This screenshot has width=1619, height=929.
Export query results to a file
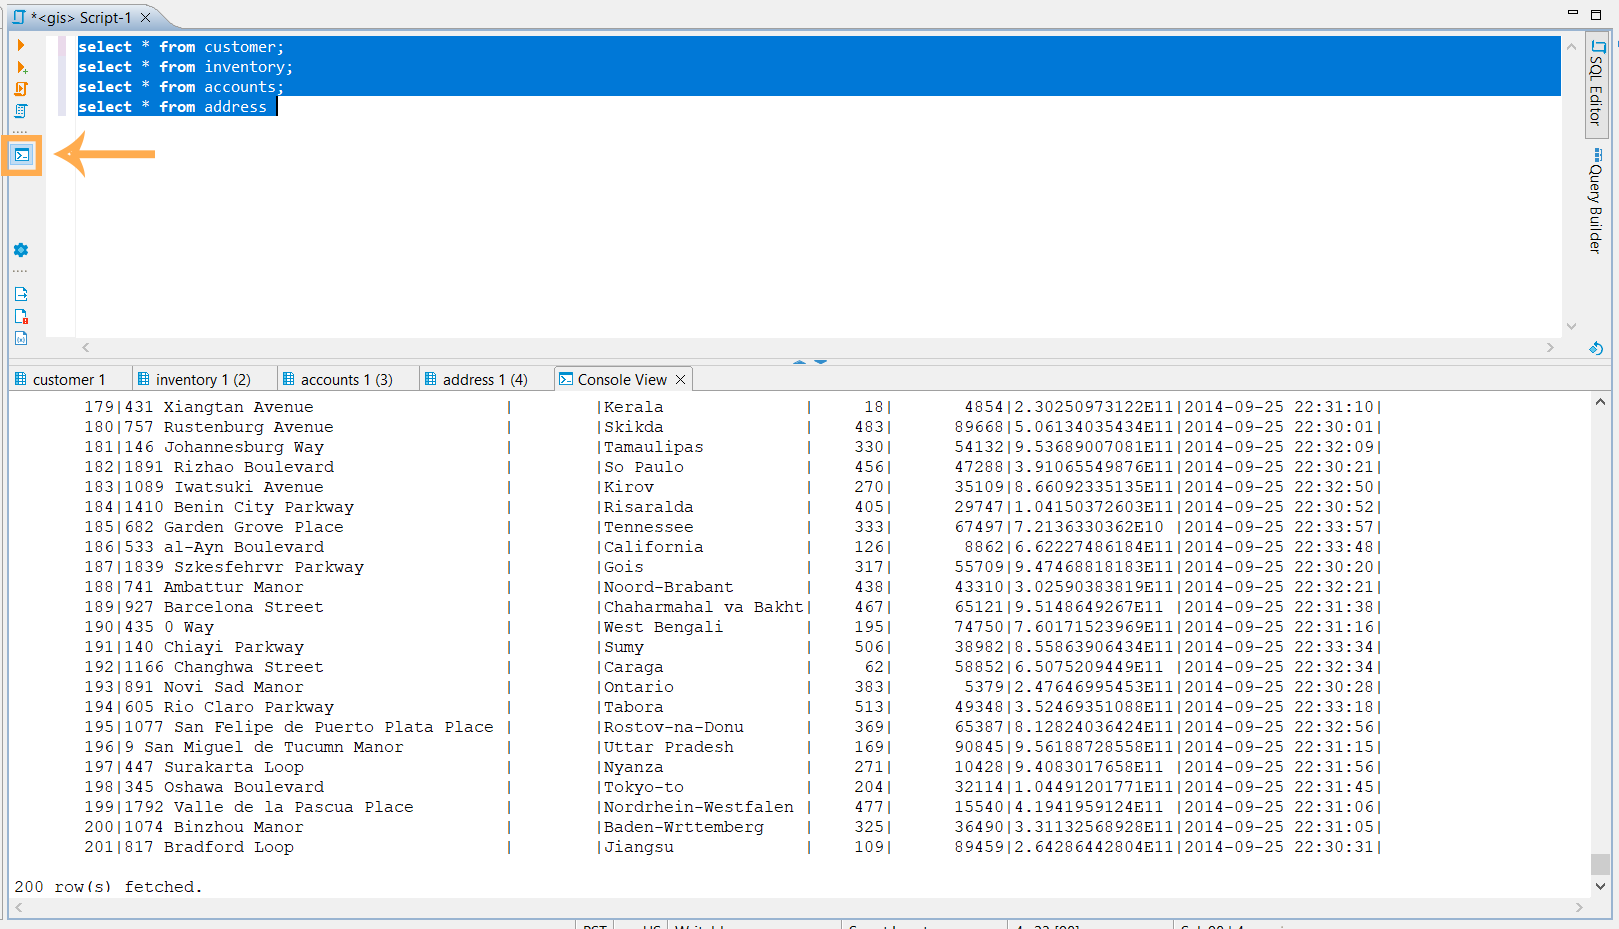20,293
